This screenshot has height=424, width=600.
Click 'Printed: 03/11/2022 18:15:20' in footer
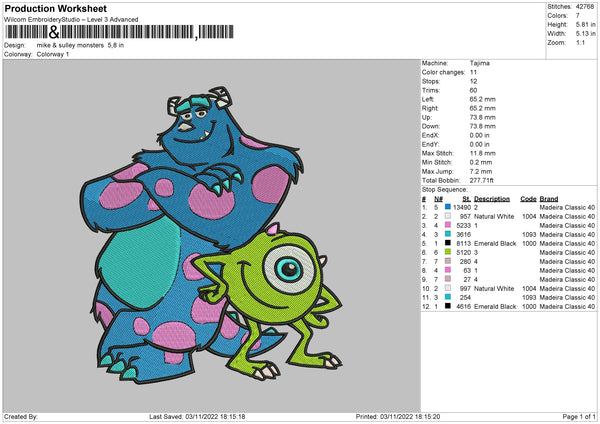click(x=398, y=416)
